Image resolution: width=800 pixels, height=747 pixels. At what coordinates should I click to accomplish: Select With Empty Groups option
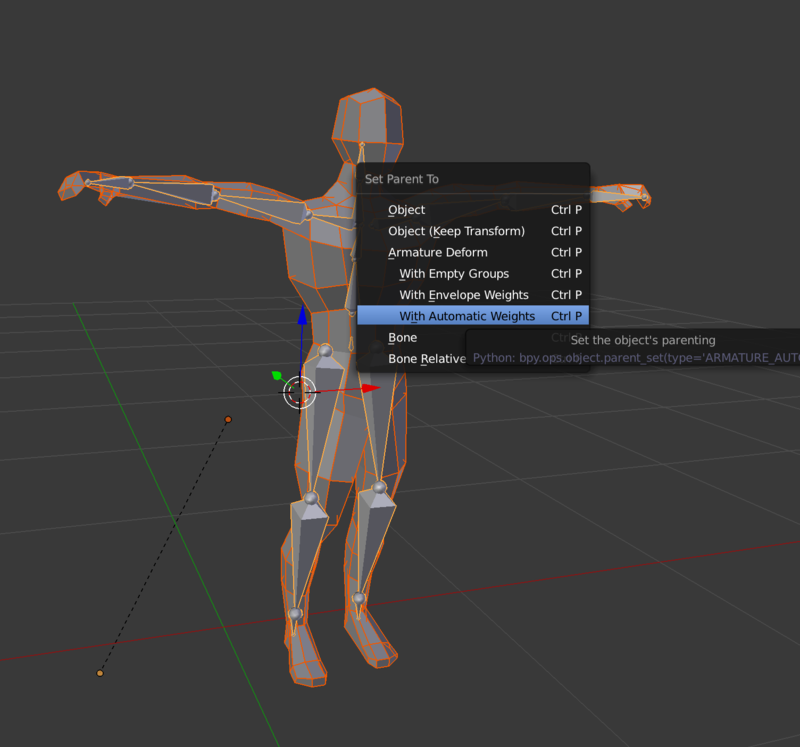coord(472,274)
